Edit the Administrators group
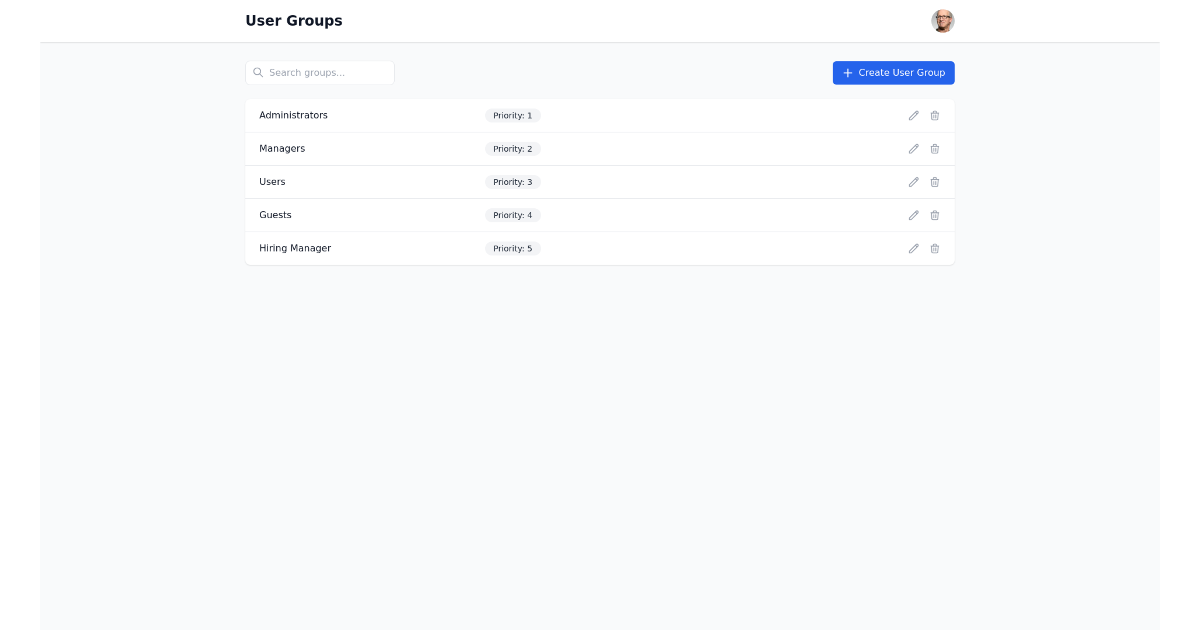Viewport: 1200px width, 630px height. pyautogui.click(x=913, y=115)
